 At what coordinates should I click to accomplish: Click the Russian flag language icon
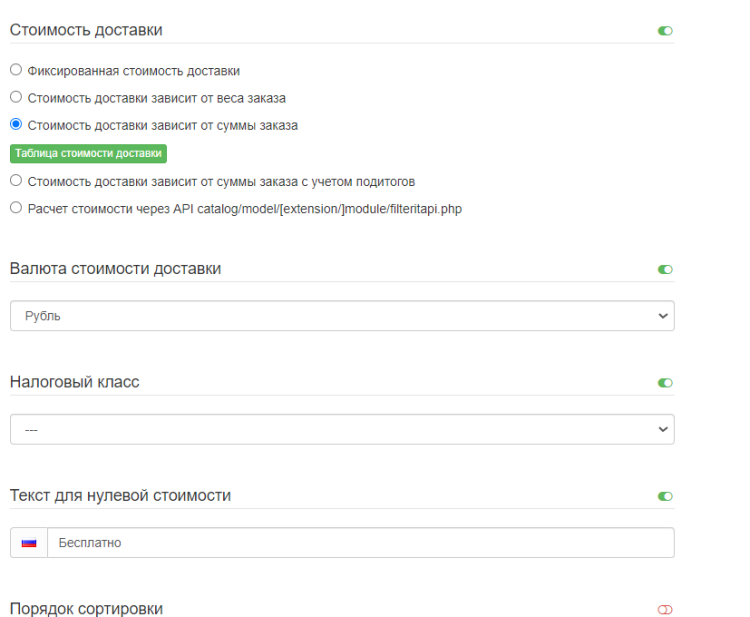tap(29, 543)
